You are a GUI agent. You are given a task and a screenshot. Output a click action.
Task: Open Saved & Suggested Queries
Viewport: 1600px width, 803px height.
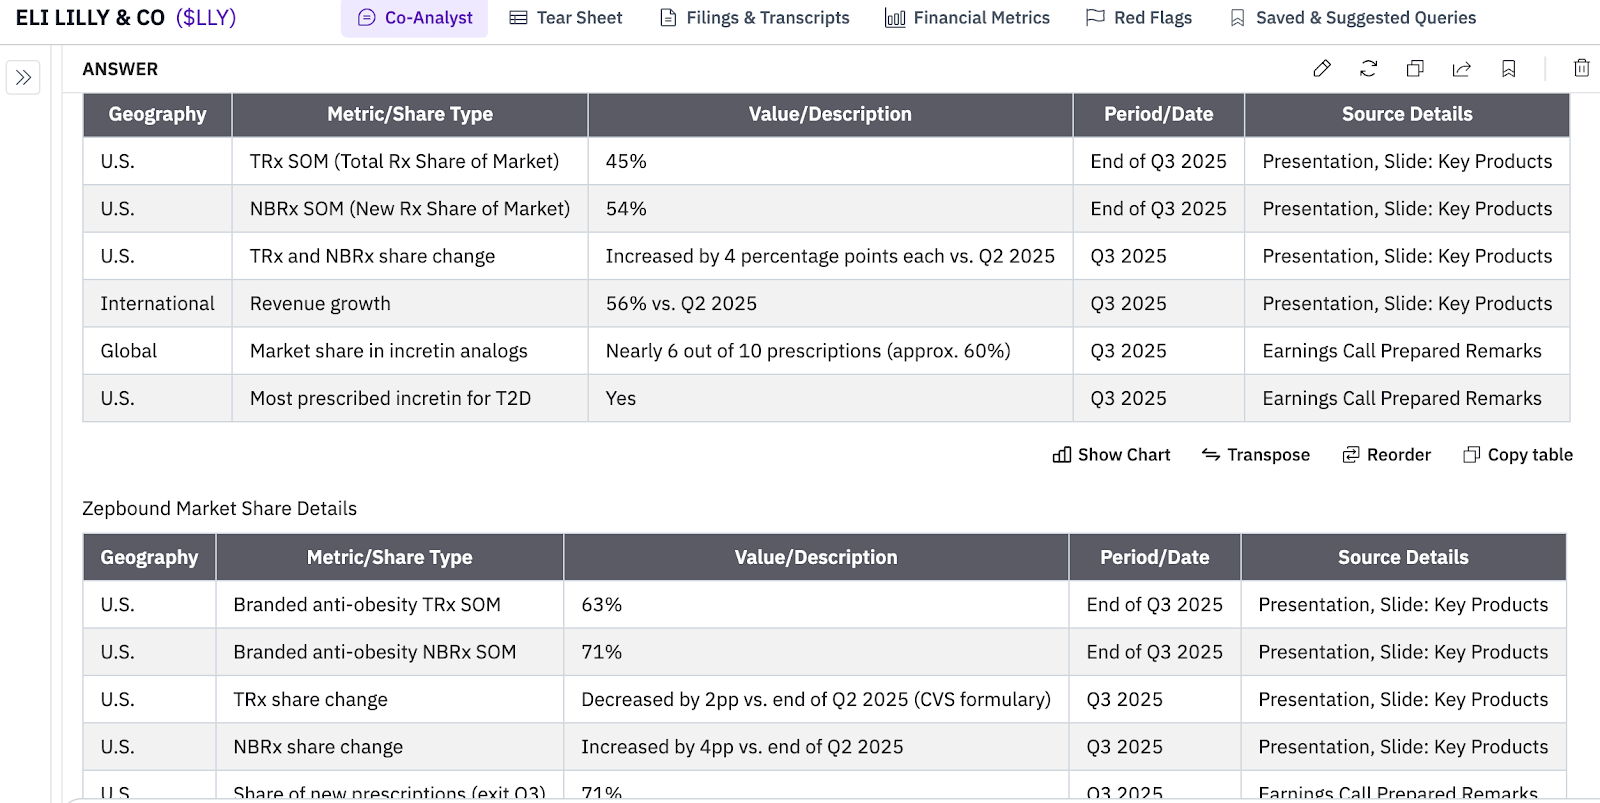(1353, 18)
